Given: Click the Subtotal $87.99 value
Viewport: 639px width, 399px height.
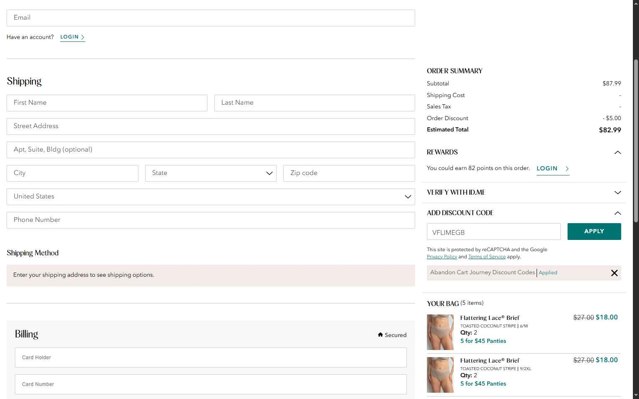Looking at the screenshot, I should [612, 84].
